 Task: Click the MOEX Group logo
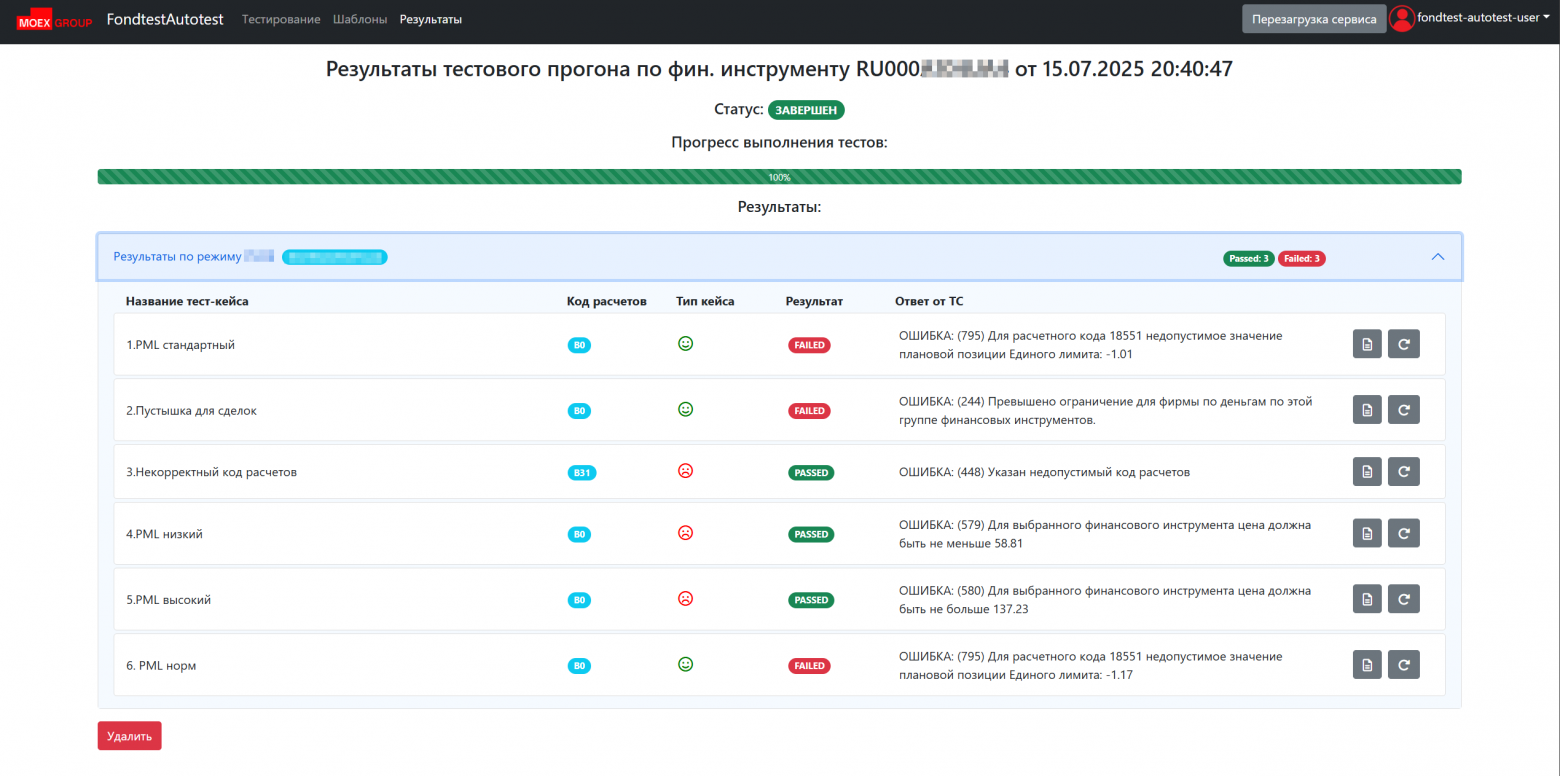54,21
